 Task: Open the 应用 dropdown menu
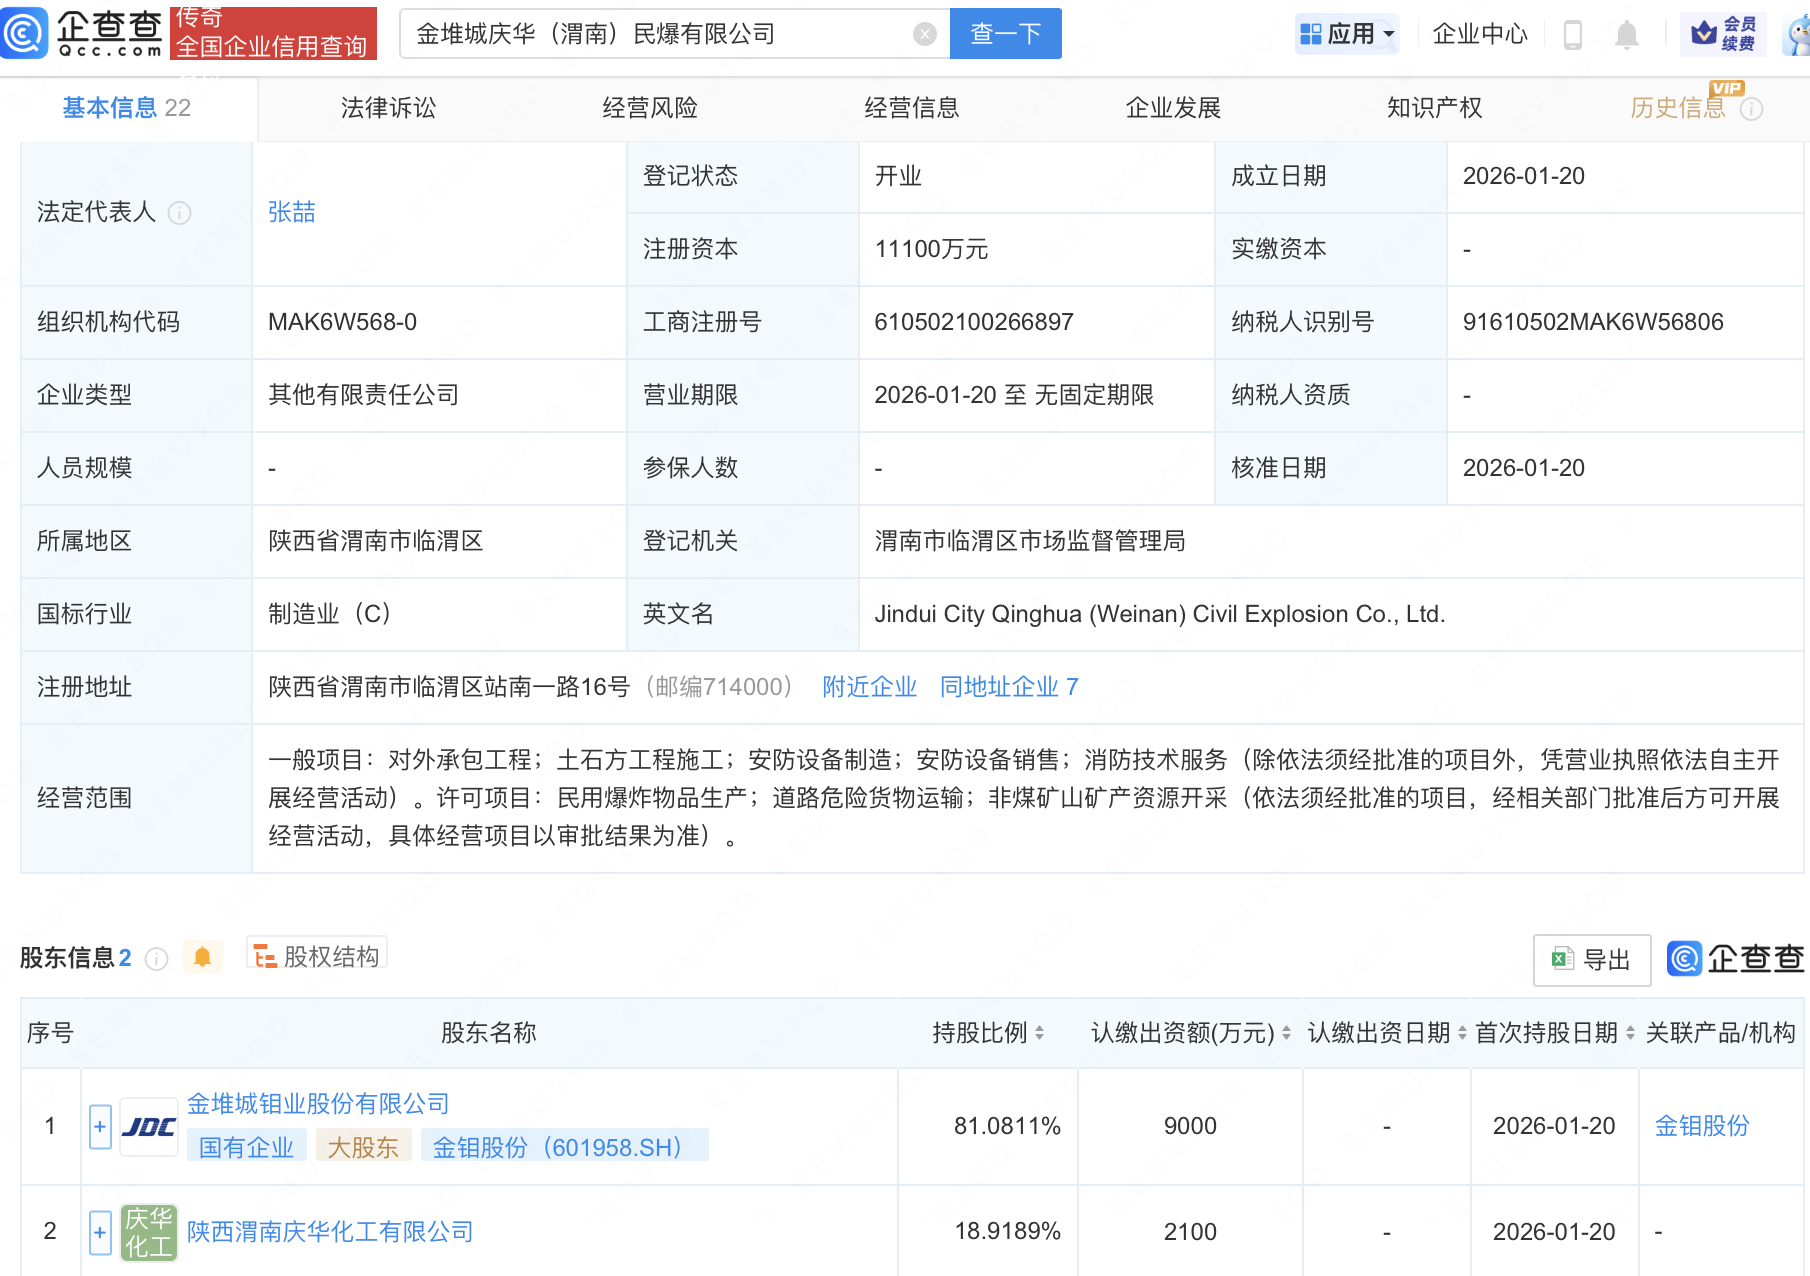tap(1347, 33)
